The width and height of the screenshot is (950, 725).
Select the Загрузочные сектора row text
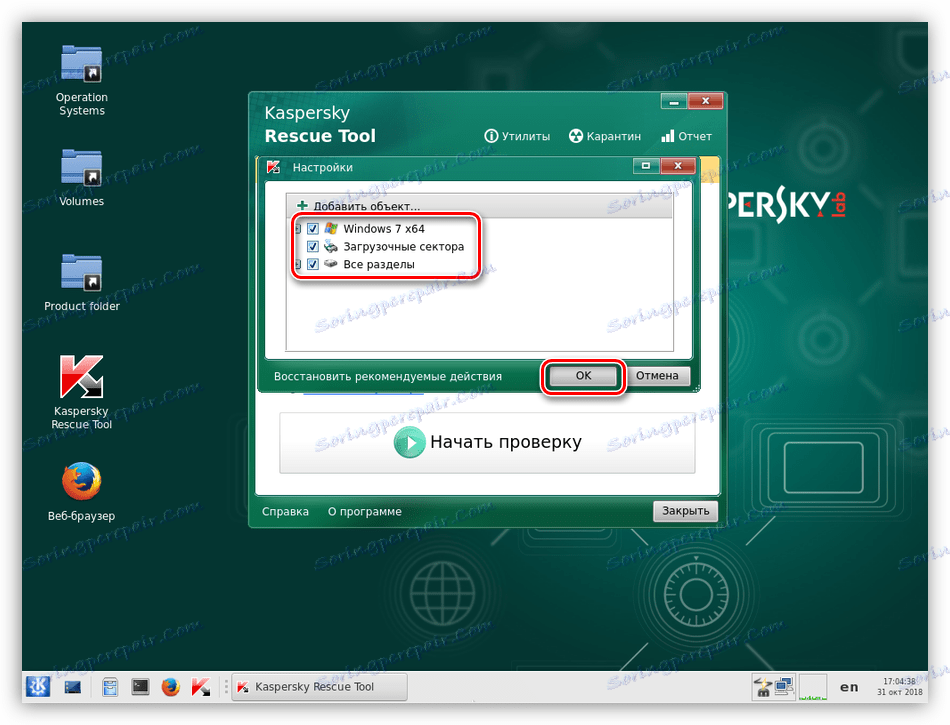click(404, 247)
